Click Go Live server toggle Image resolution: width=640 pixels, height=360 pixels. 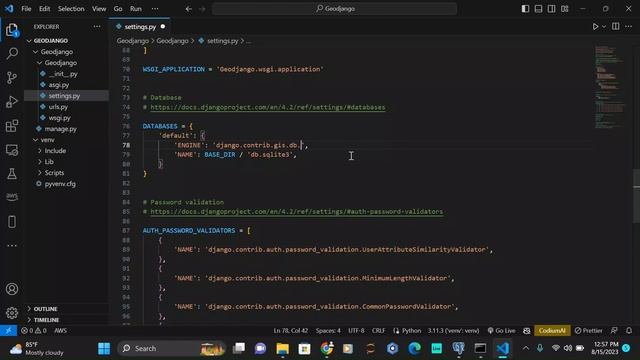click(x=501, y=331)
